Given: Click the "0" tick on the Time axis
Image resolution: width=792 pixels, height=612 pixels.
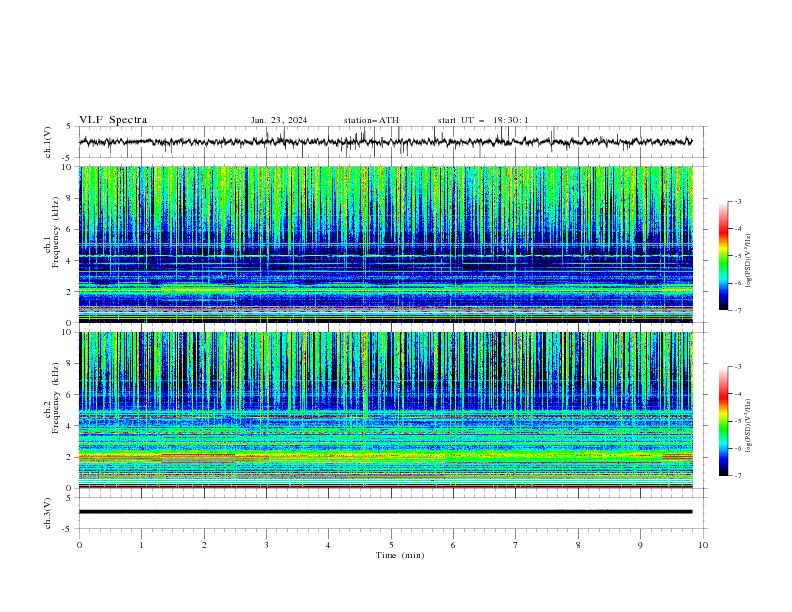Looking at the screenshot, I should (79, 545).
